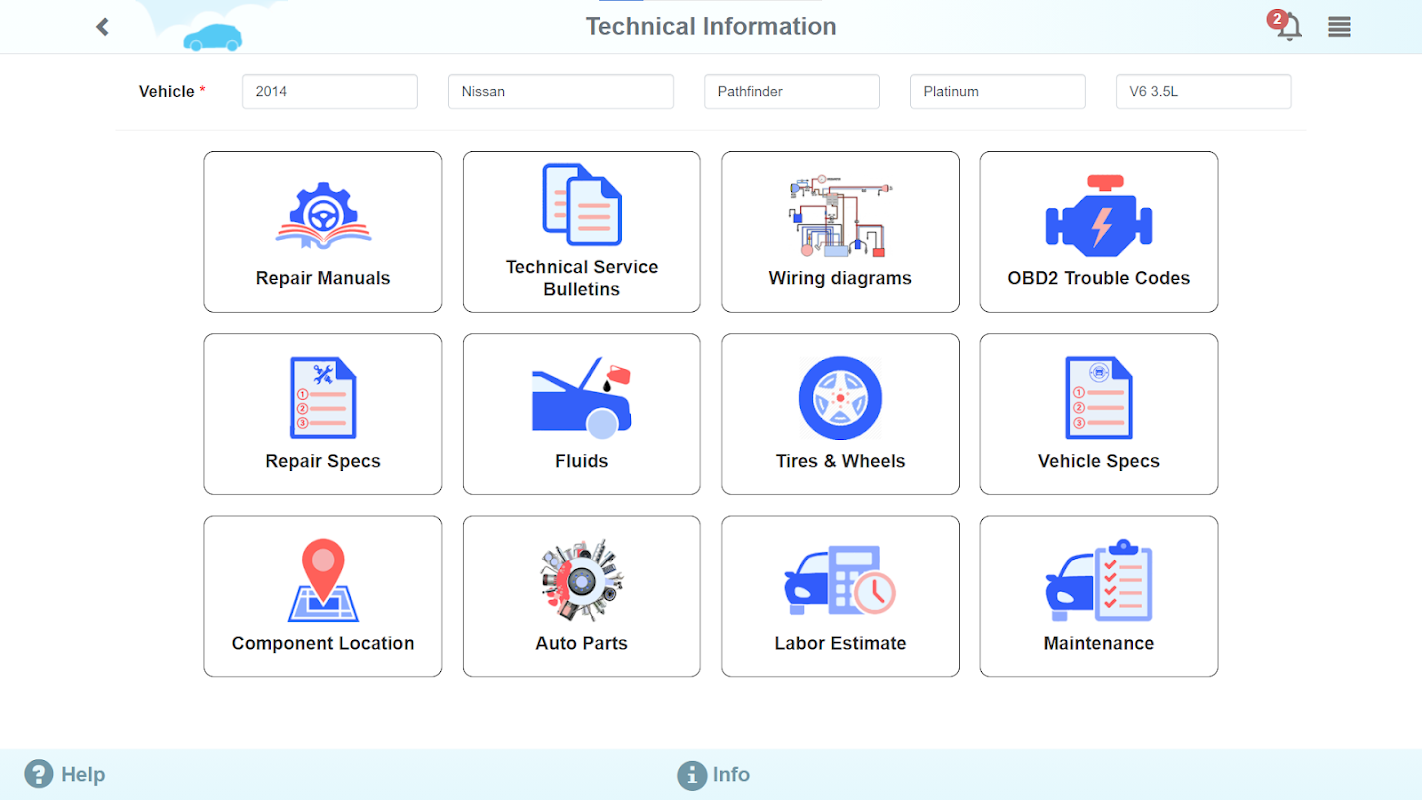This screenshot has height=800, width=1422.
Task: Click the Info link text
Action: coord(731,774)
